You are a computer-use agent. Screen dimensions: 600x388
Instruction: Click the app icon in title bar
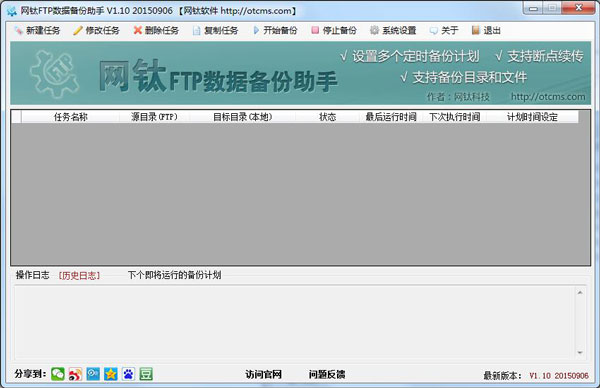pos(12,11)
